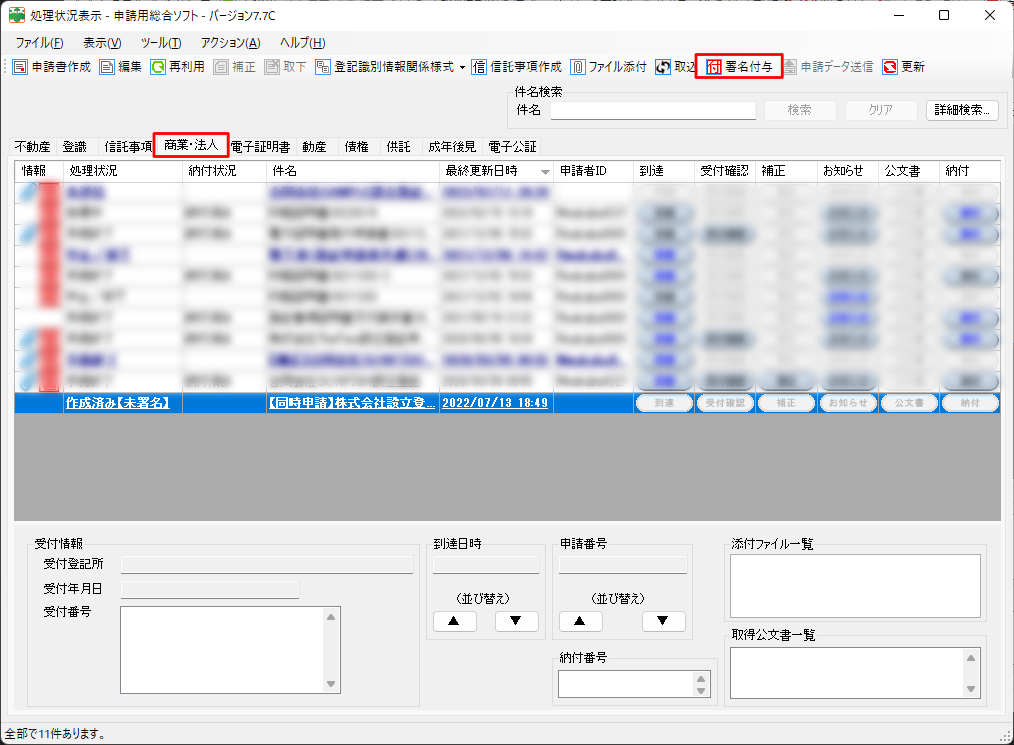Click the 納付番号 stepper up arrow
1014x745 pixels.
(x=700, y=678)
